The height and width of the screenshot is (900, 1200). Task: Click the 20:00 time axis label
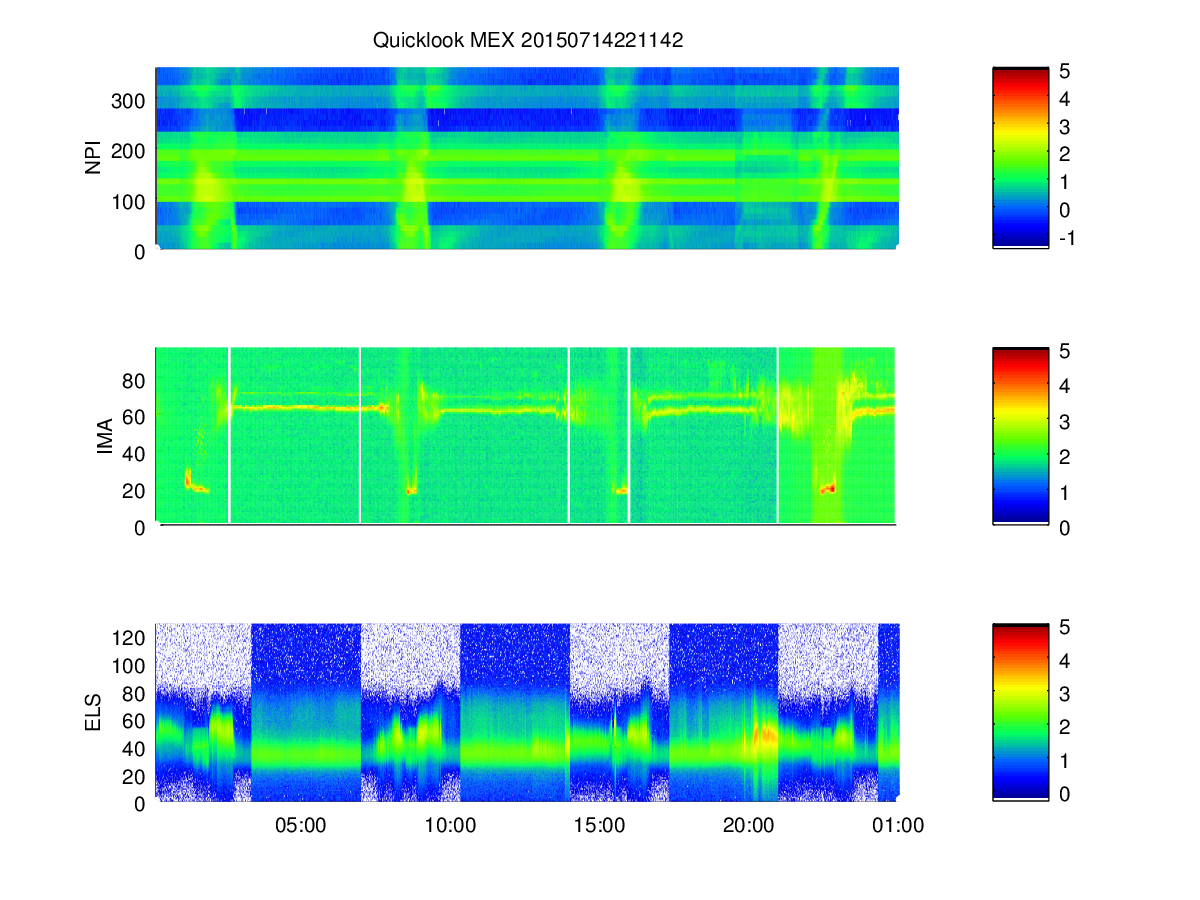click(x=750, y=826)
